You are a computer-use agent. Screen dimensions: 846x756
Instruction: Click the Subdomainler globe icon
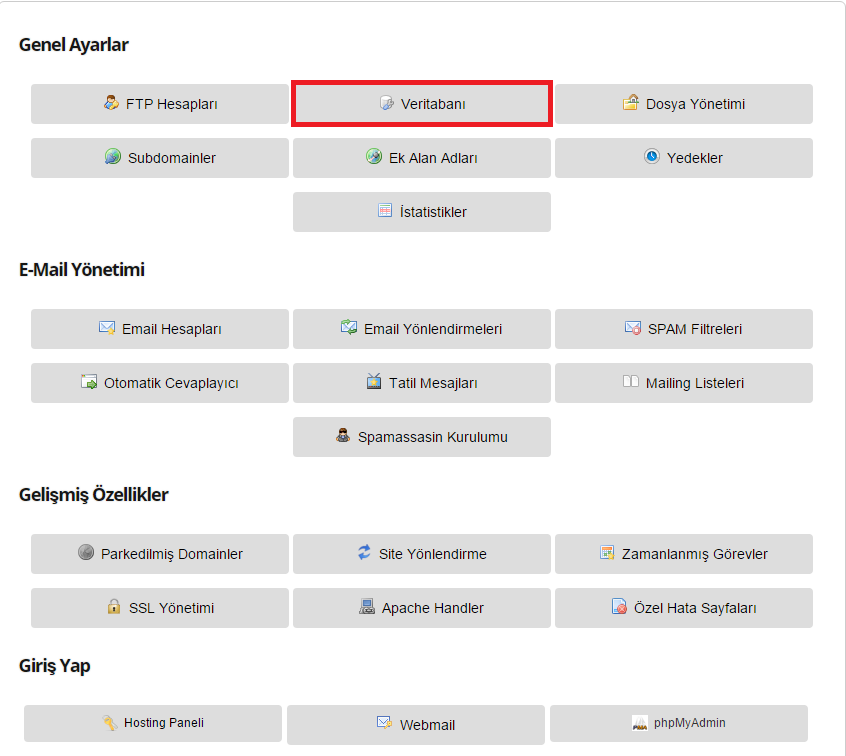(x=113, y=156)
